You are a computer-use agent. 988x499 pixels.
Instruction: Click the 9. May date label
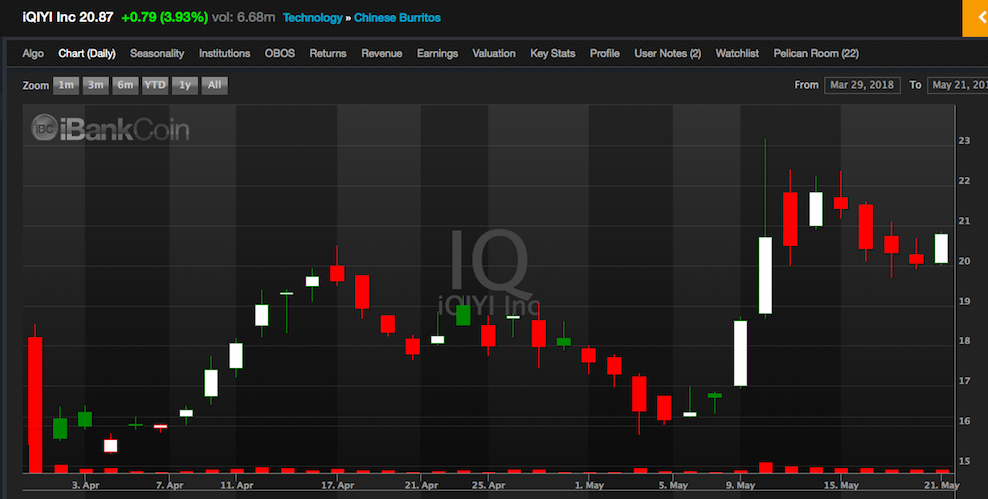coord(741,485)
